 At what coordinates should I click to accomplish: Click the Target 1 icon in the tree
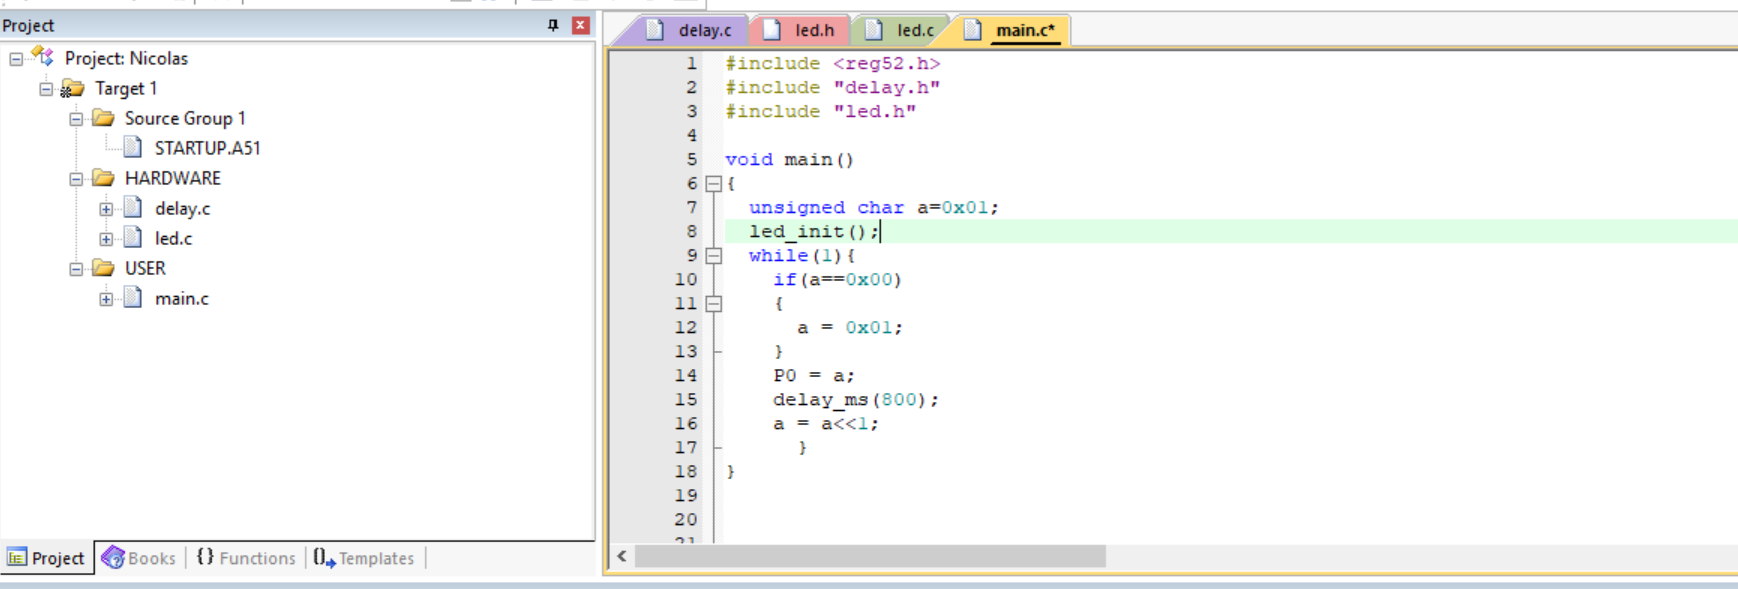point(72,89)
